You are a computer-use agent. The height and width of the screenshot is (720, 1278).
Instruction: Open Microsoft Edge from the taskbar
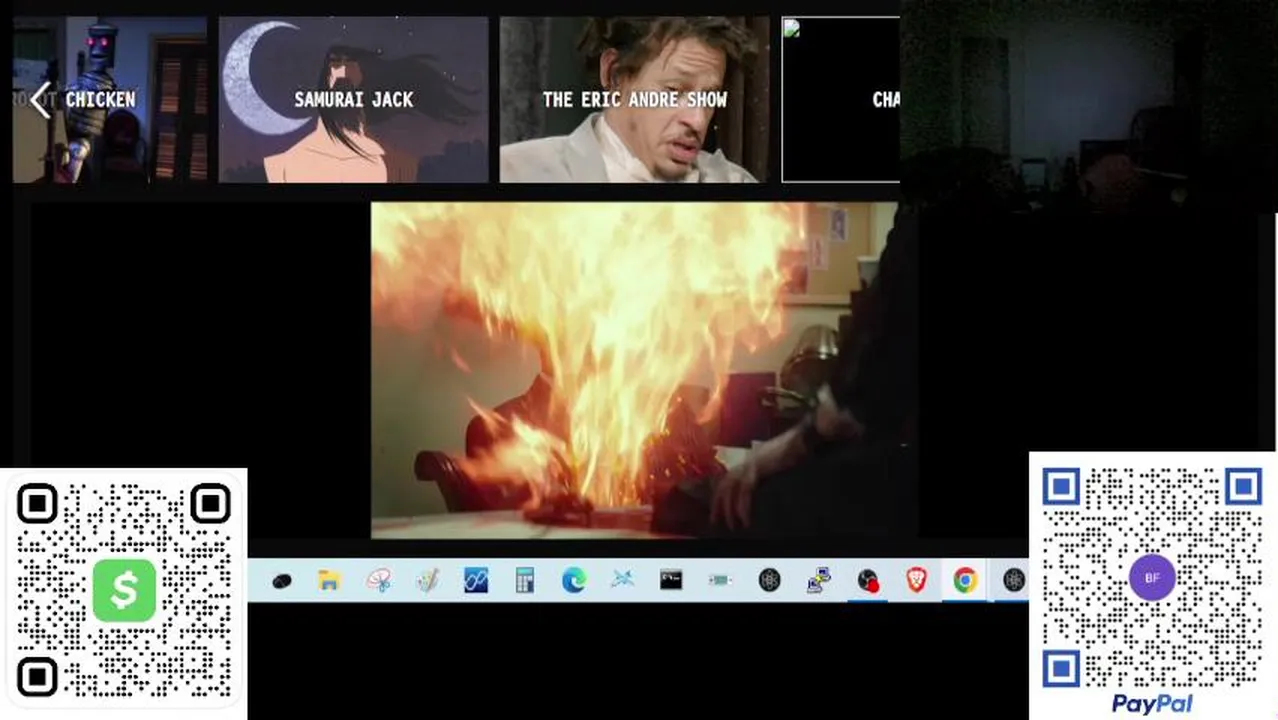click(574, 581)
